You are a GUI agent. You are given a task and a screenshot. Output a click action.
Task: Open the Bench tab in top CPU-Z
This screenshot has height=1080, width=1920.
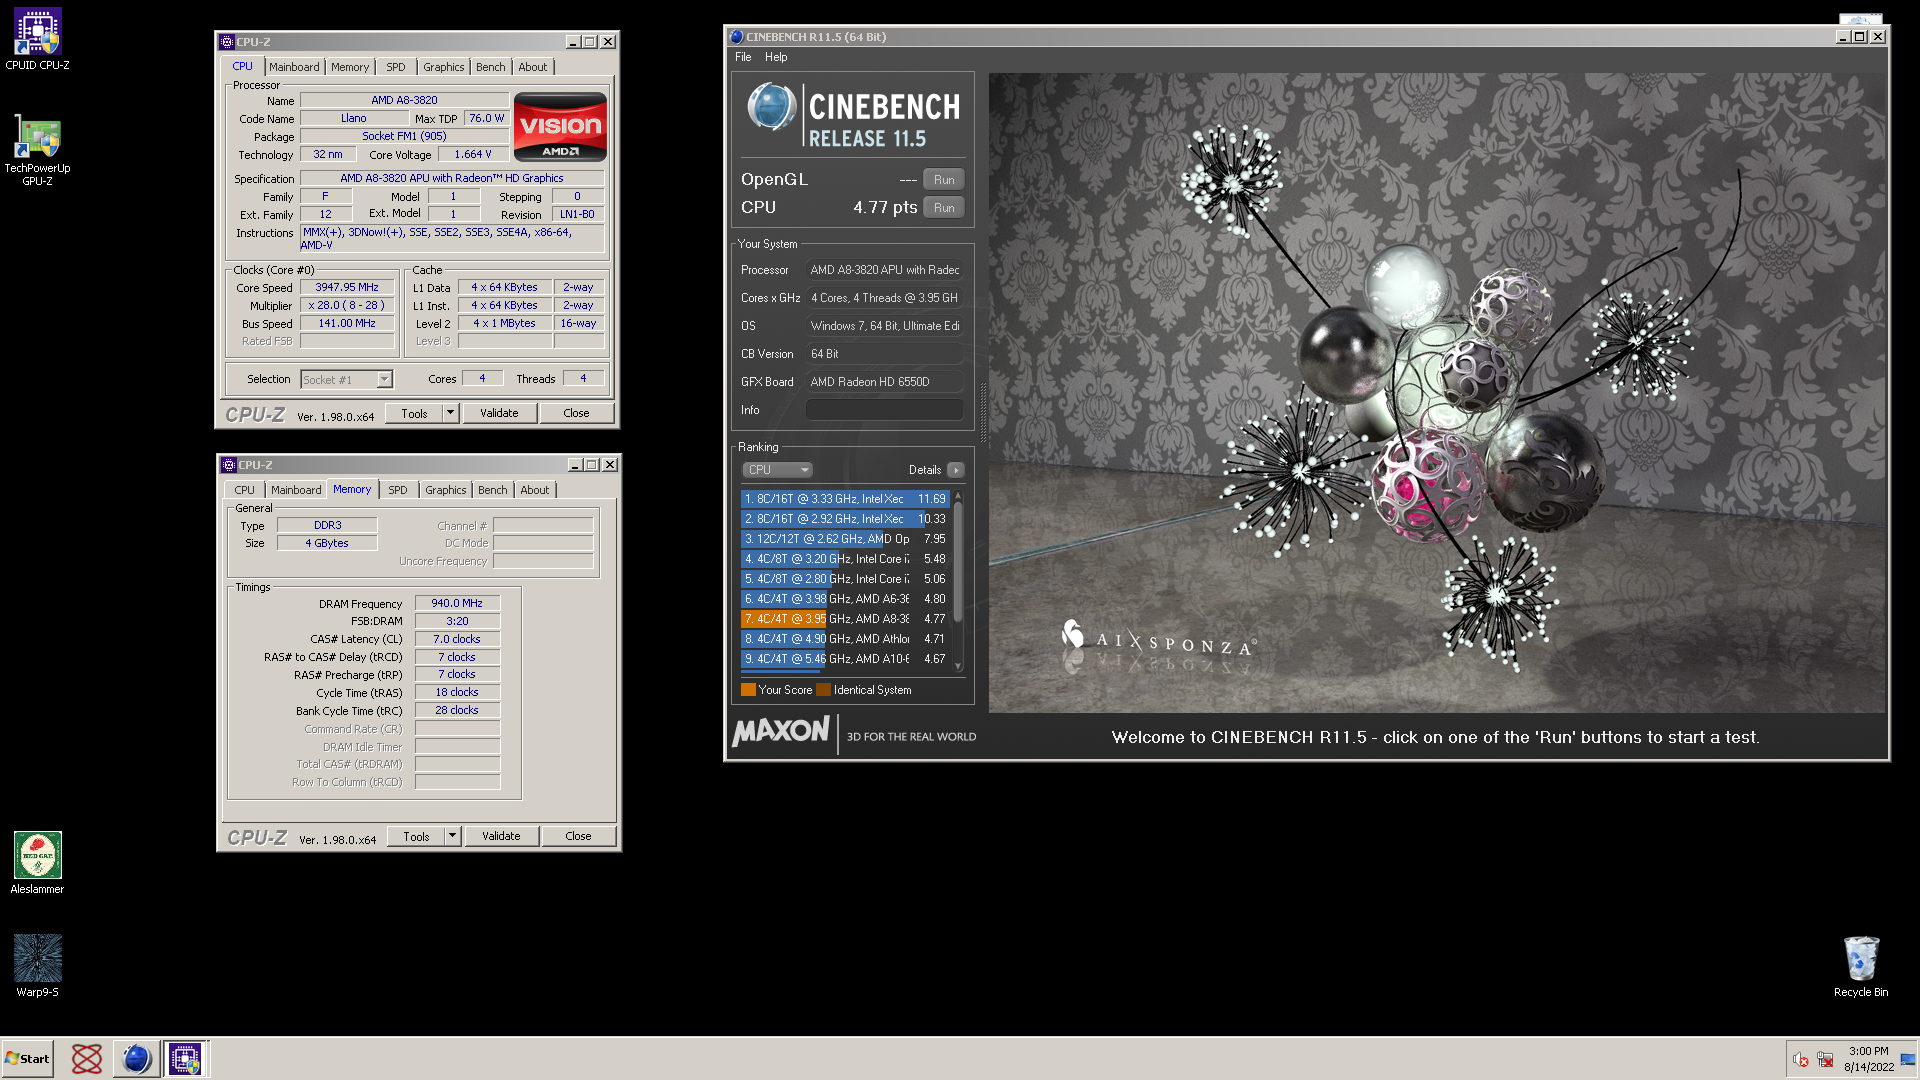pyautogui.click(x=490, y=67)
